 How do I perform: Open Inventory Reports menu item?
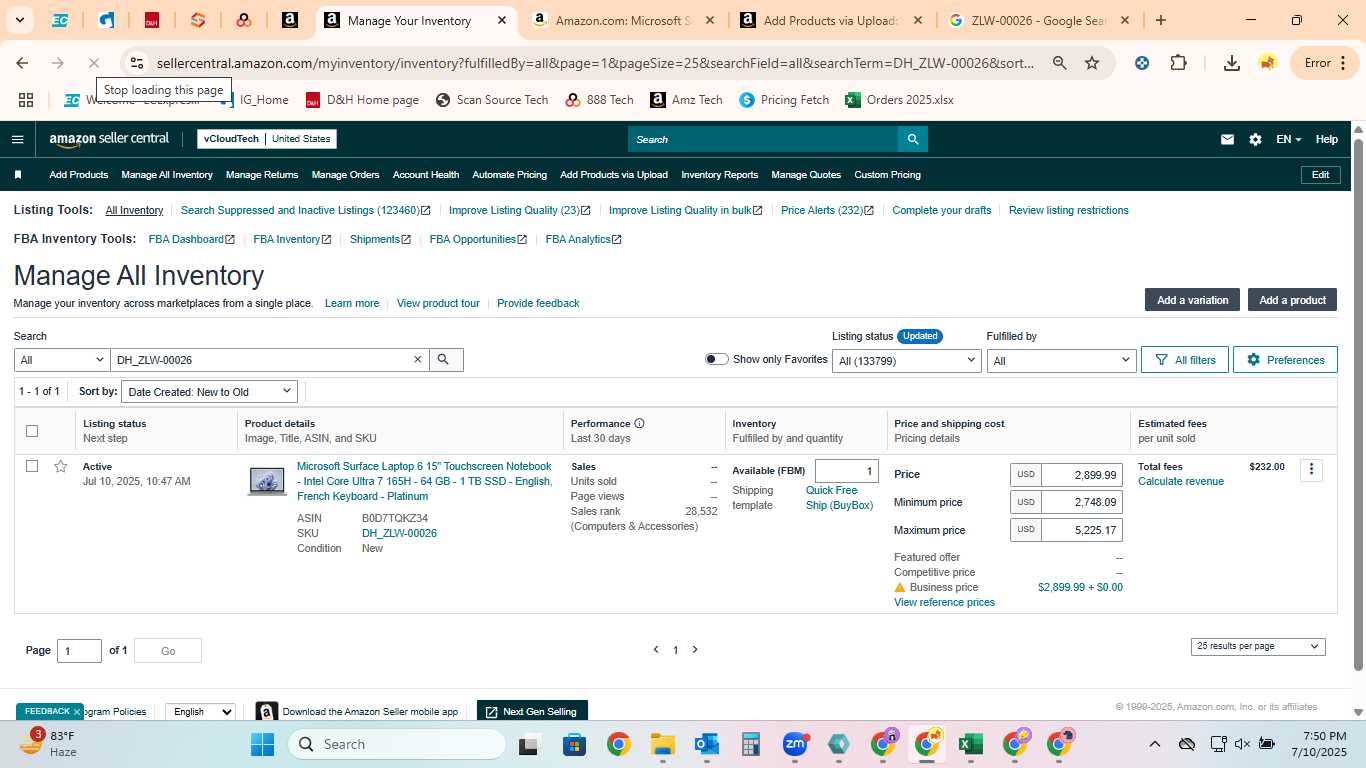tap(720, 175)
